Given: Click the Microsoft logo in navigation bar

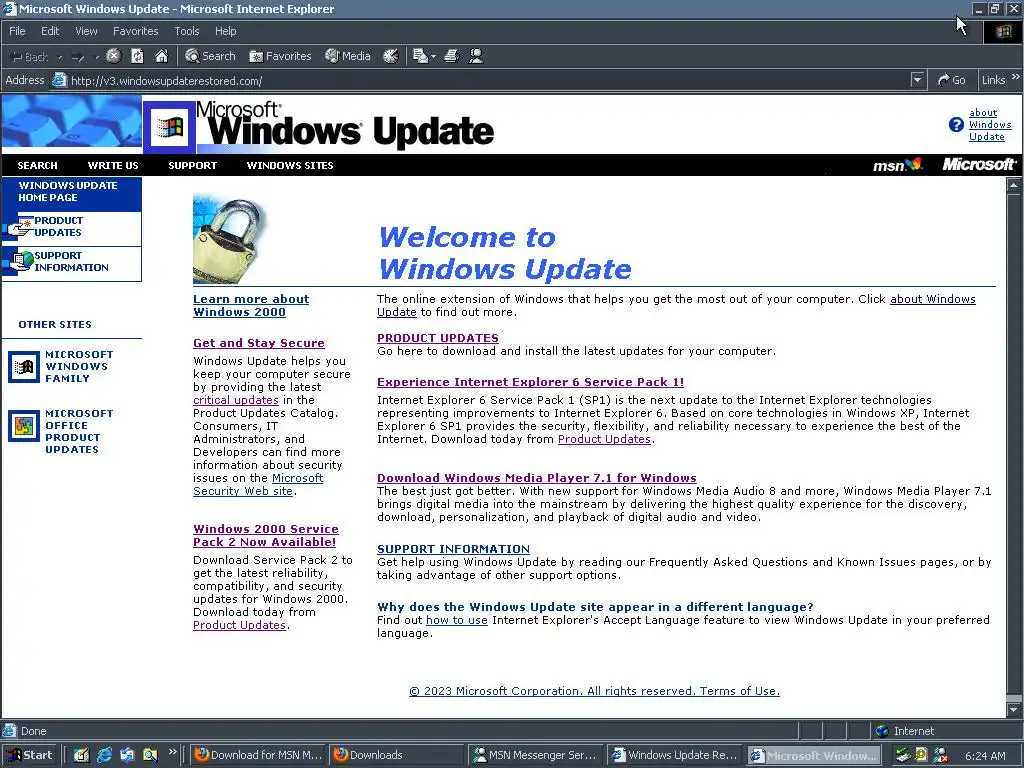Looking at the screenshot, I should (x=978, y=165).
